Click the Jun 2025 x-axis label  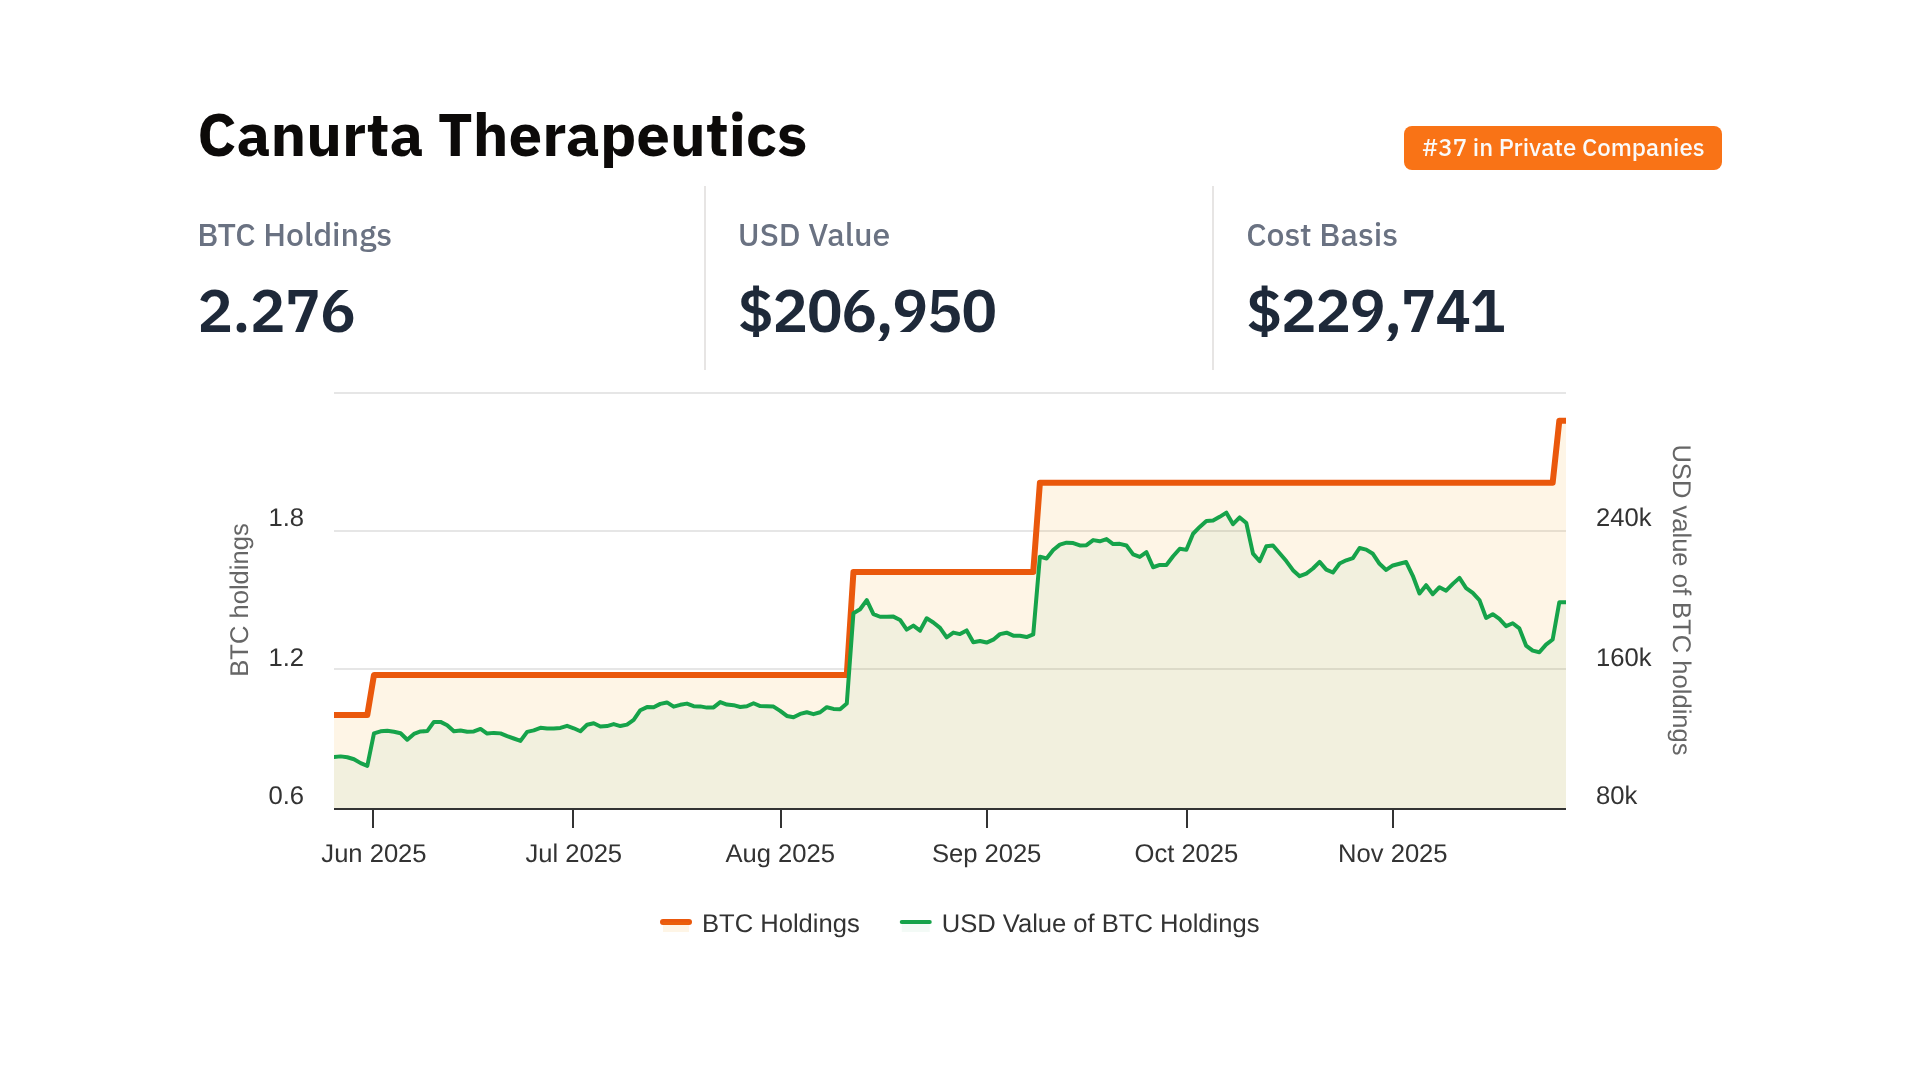pos(373,853)
